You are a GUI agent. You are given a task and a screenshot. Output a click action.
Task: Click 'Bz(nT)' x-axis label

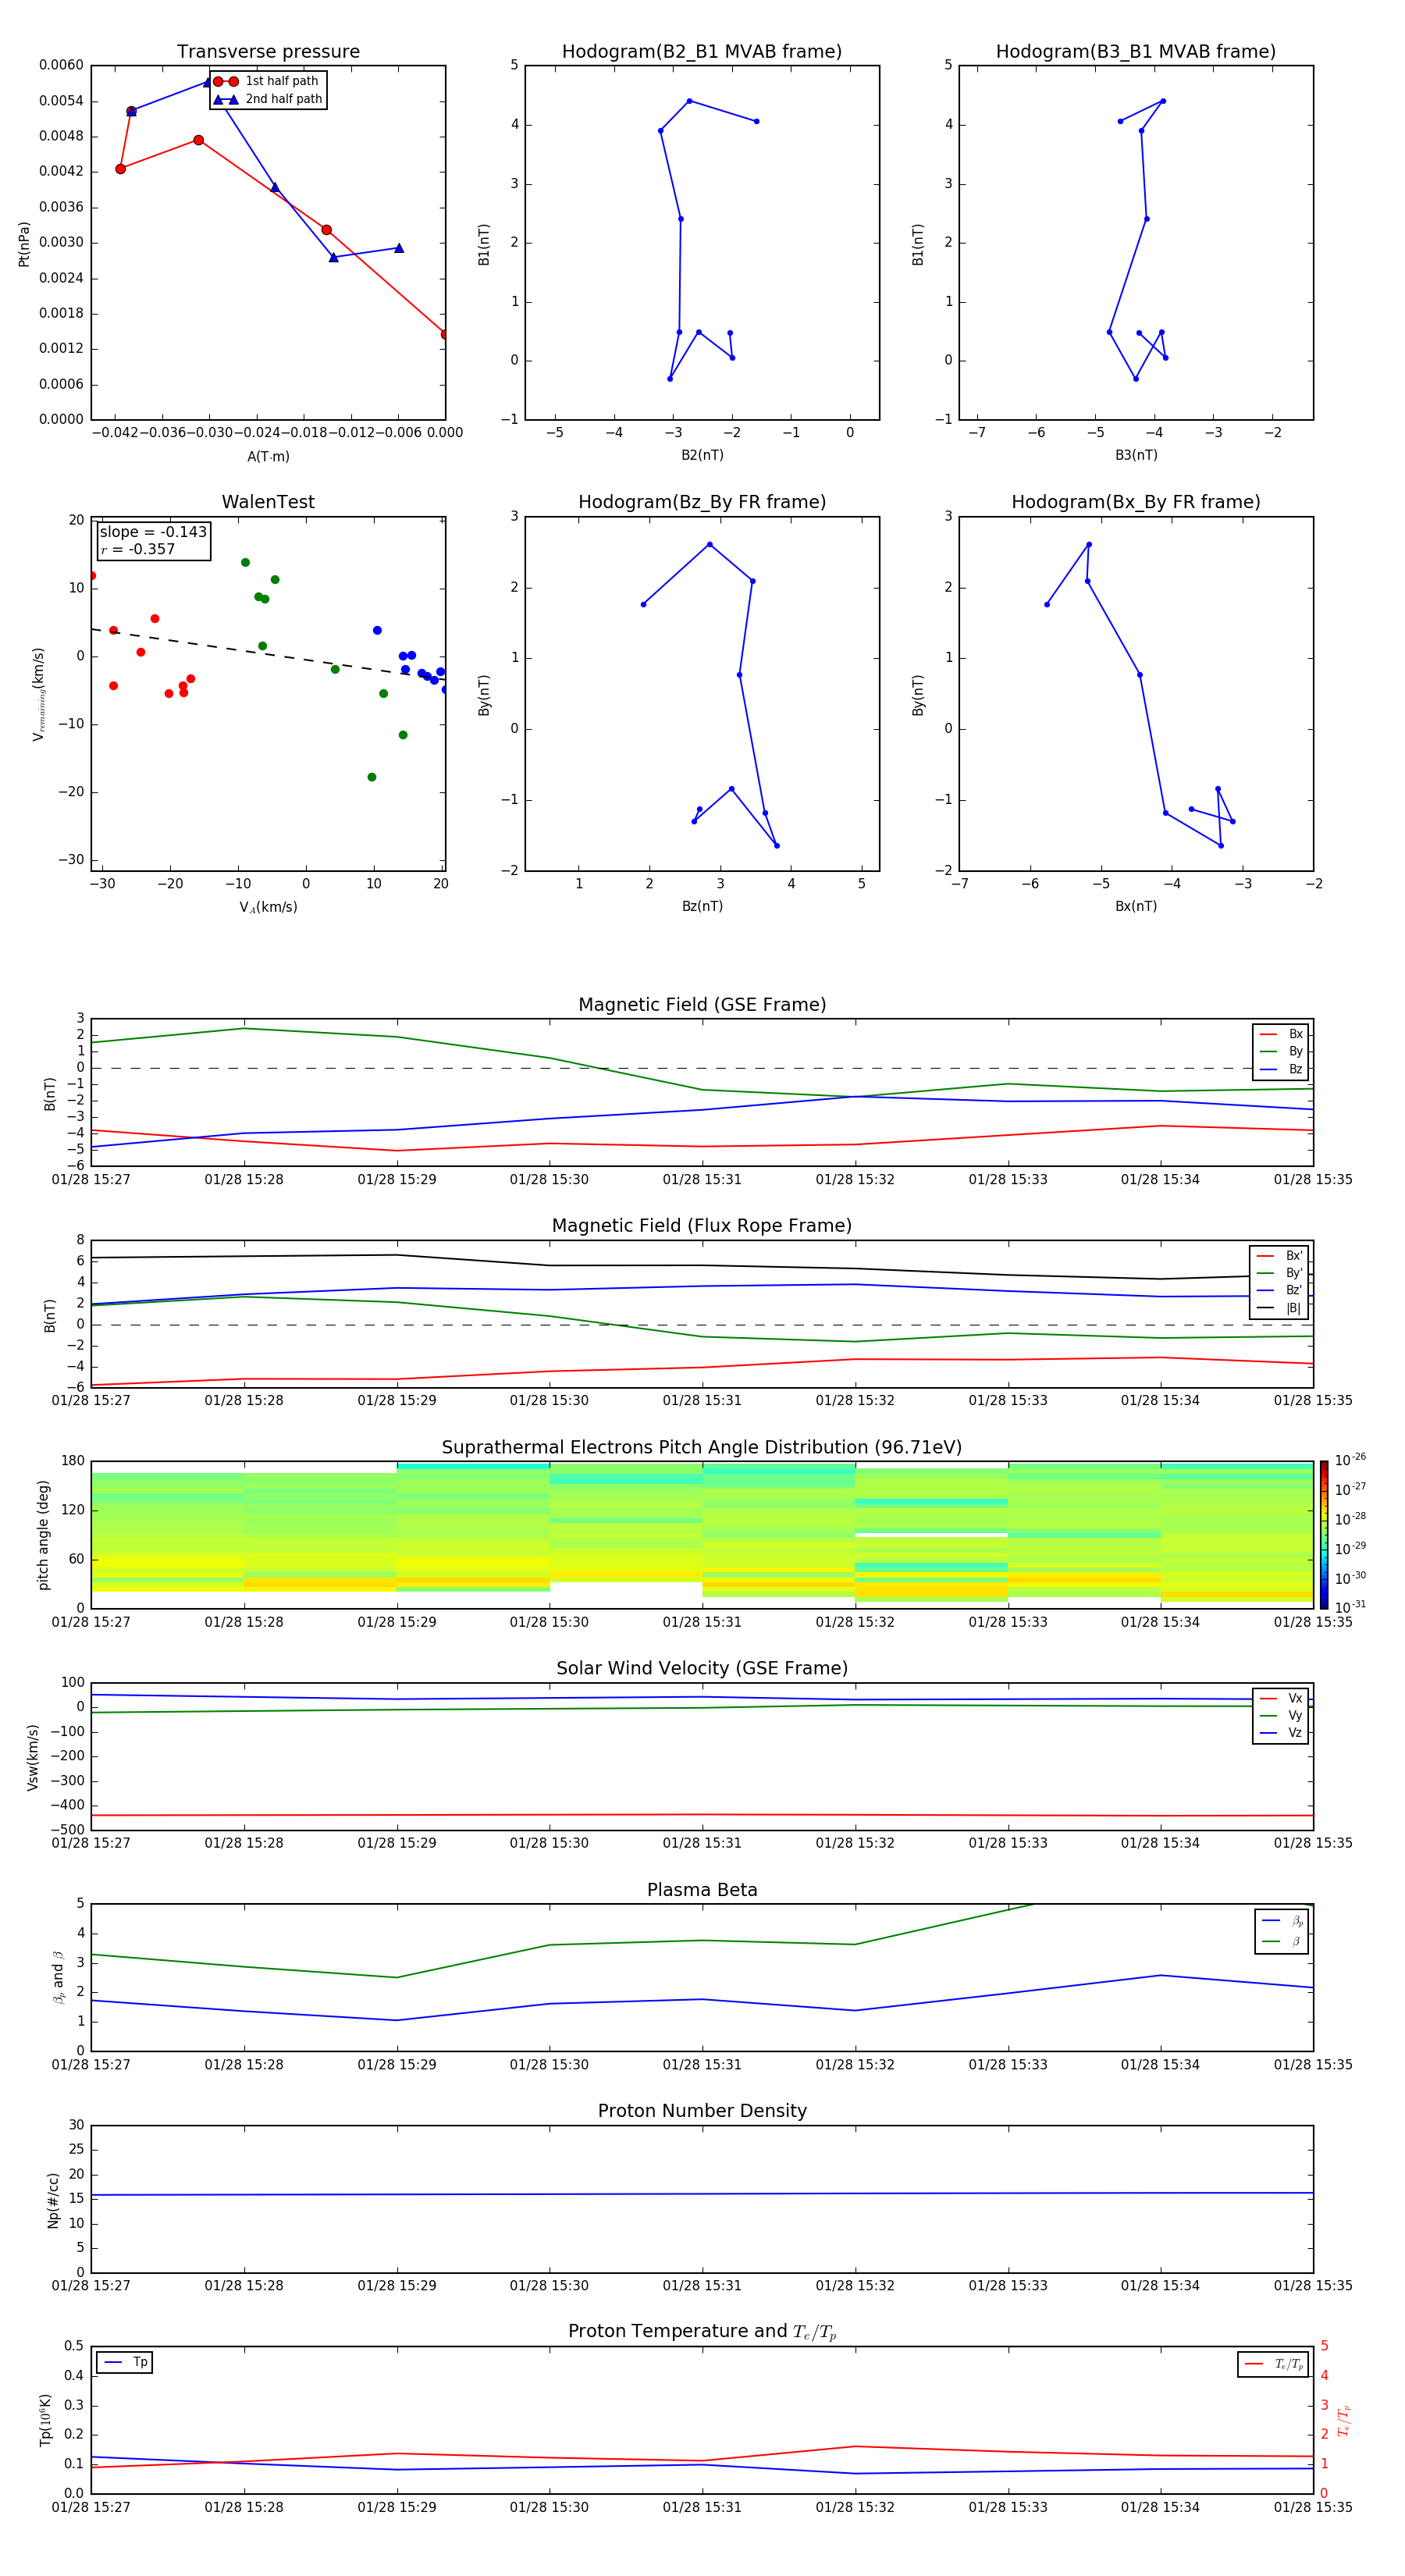702,906
